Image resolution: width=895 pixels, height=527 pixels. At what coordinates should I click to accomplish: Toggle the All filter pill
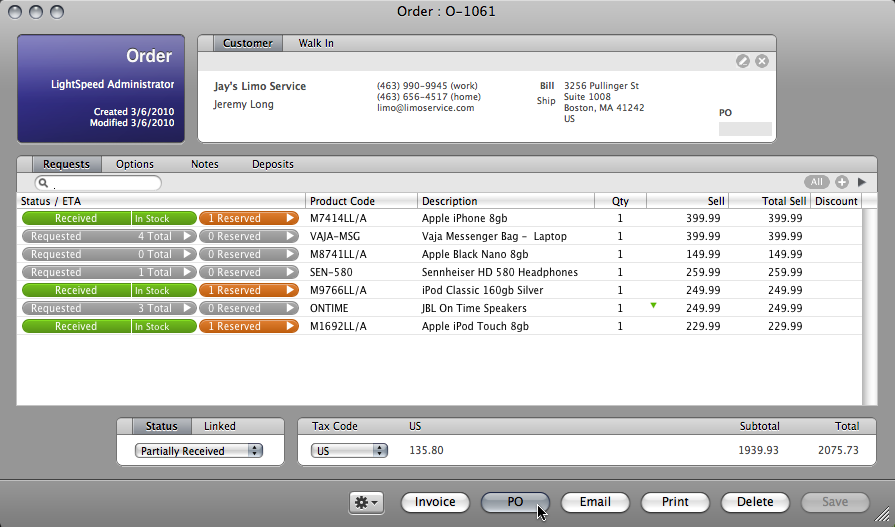coord(817,182)
